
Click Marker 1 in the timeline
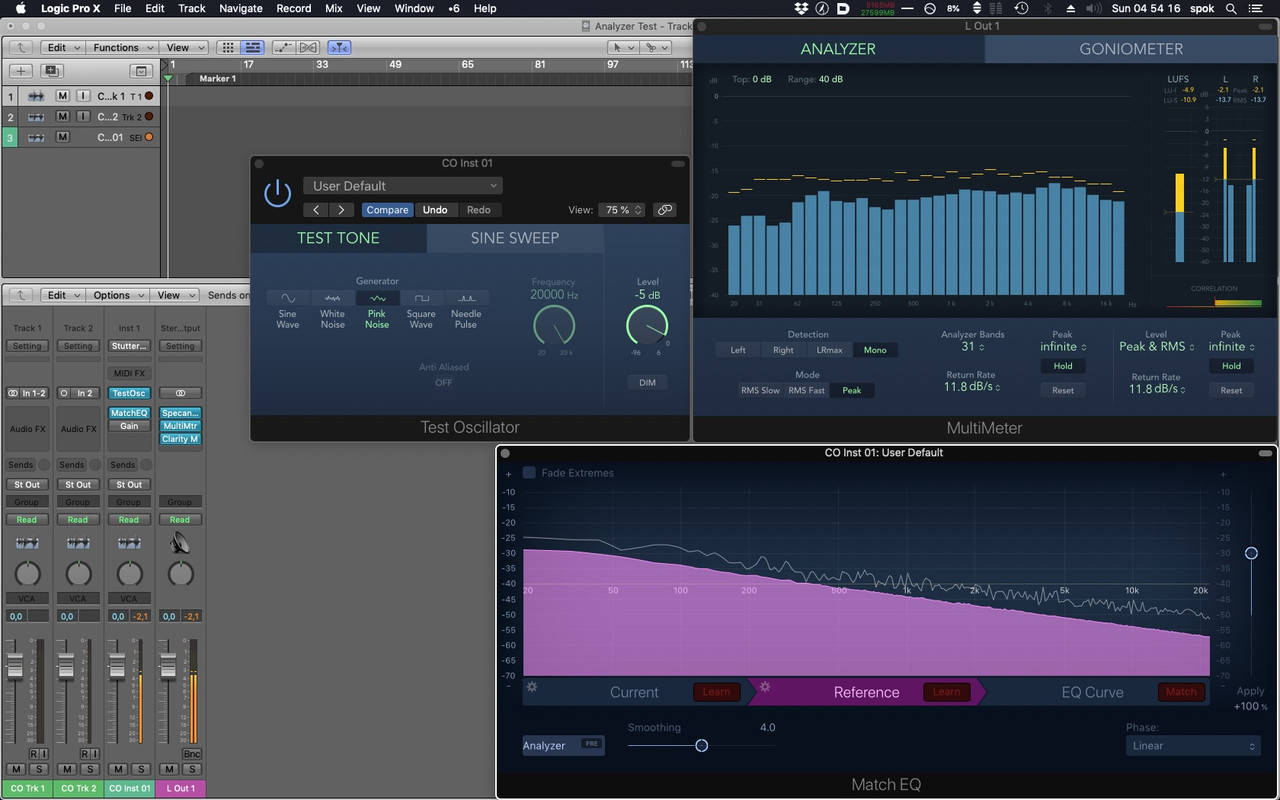(x=217, y=78)
